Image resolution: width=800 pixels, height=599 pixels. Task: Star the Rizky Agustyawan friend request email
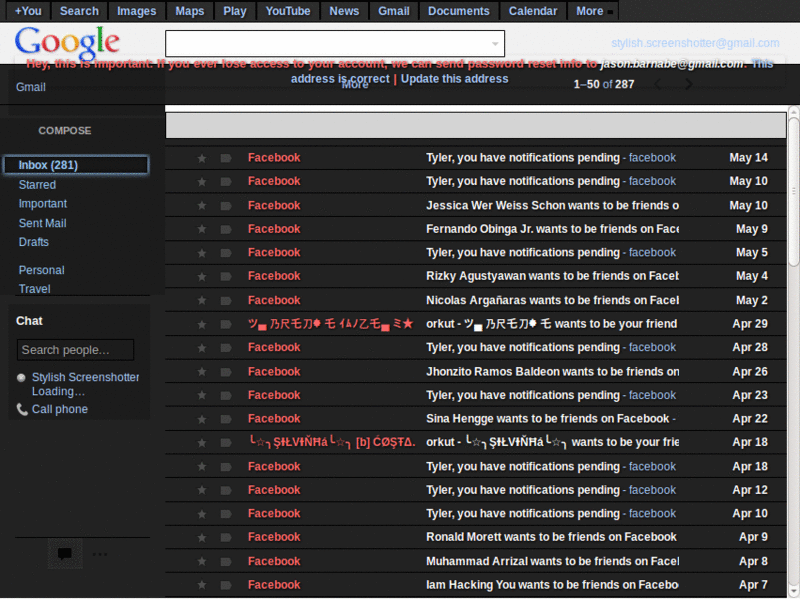pyautogui.click(x=202, y=277)
